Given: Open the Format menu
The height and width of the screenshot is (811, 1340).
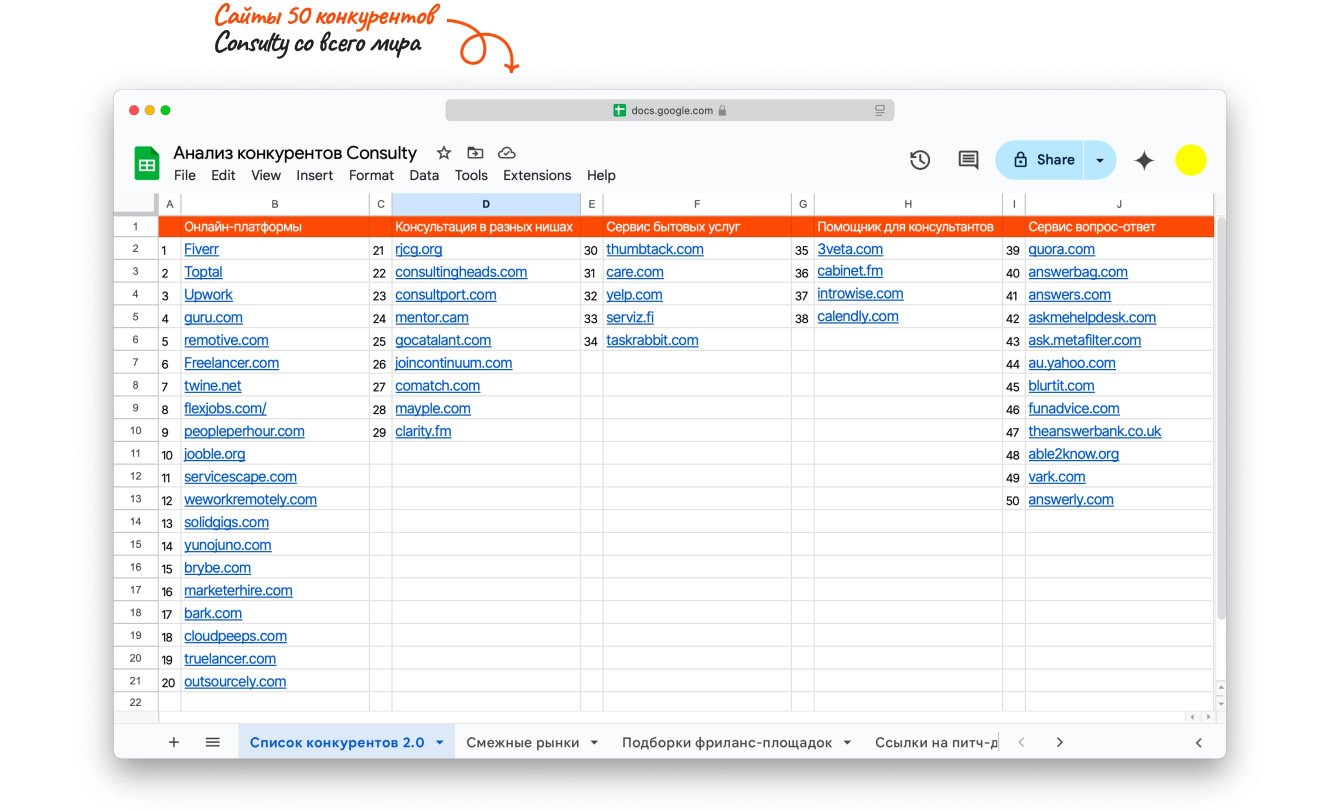Looking at the screenshot, I should coord(371,175).
